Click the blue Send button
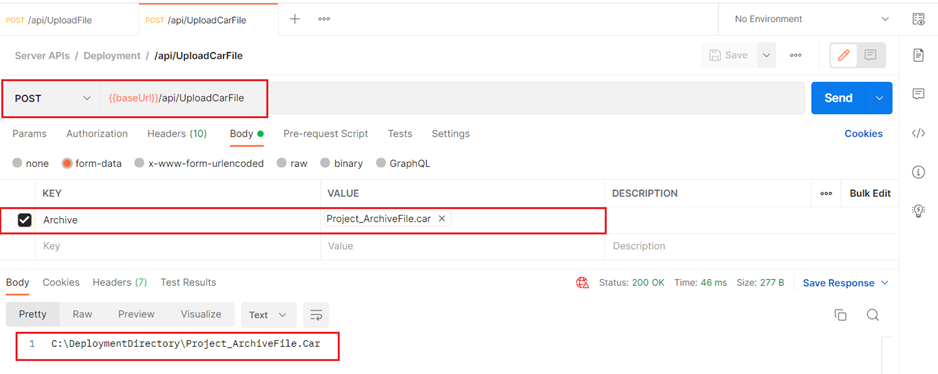This screenshot has height=374, width=938. click(838, 98)
